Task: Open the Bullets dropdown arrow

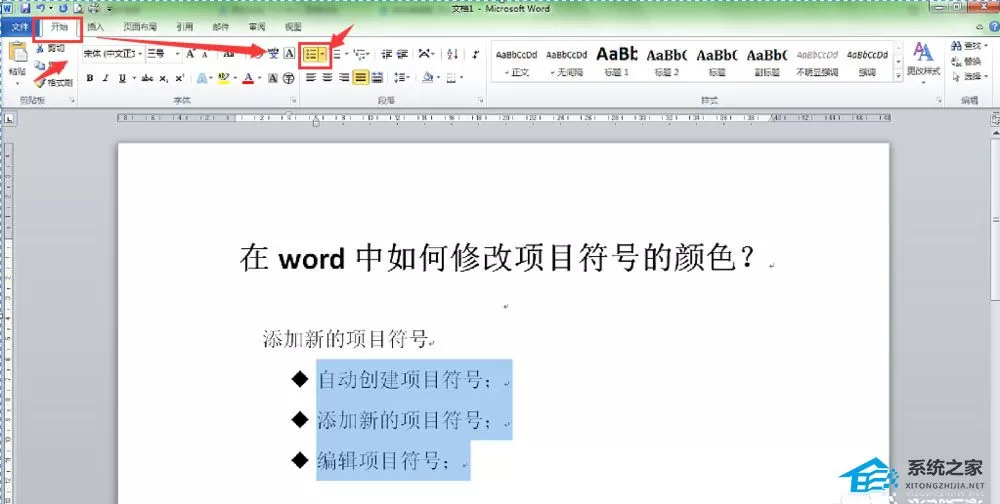Action: [323, 55]
